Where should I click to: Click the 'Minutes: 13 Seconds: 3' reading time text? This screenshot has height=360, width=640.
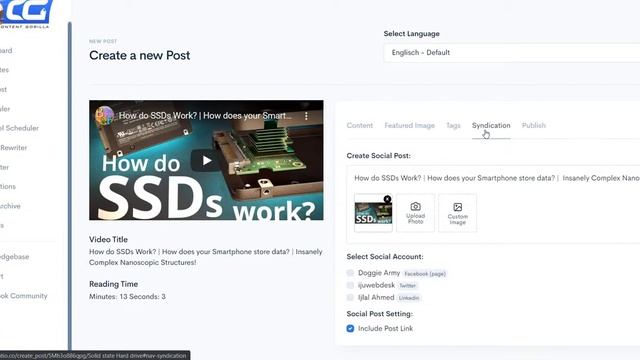pyautogui.click(x=127, y=296)
